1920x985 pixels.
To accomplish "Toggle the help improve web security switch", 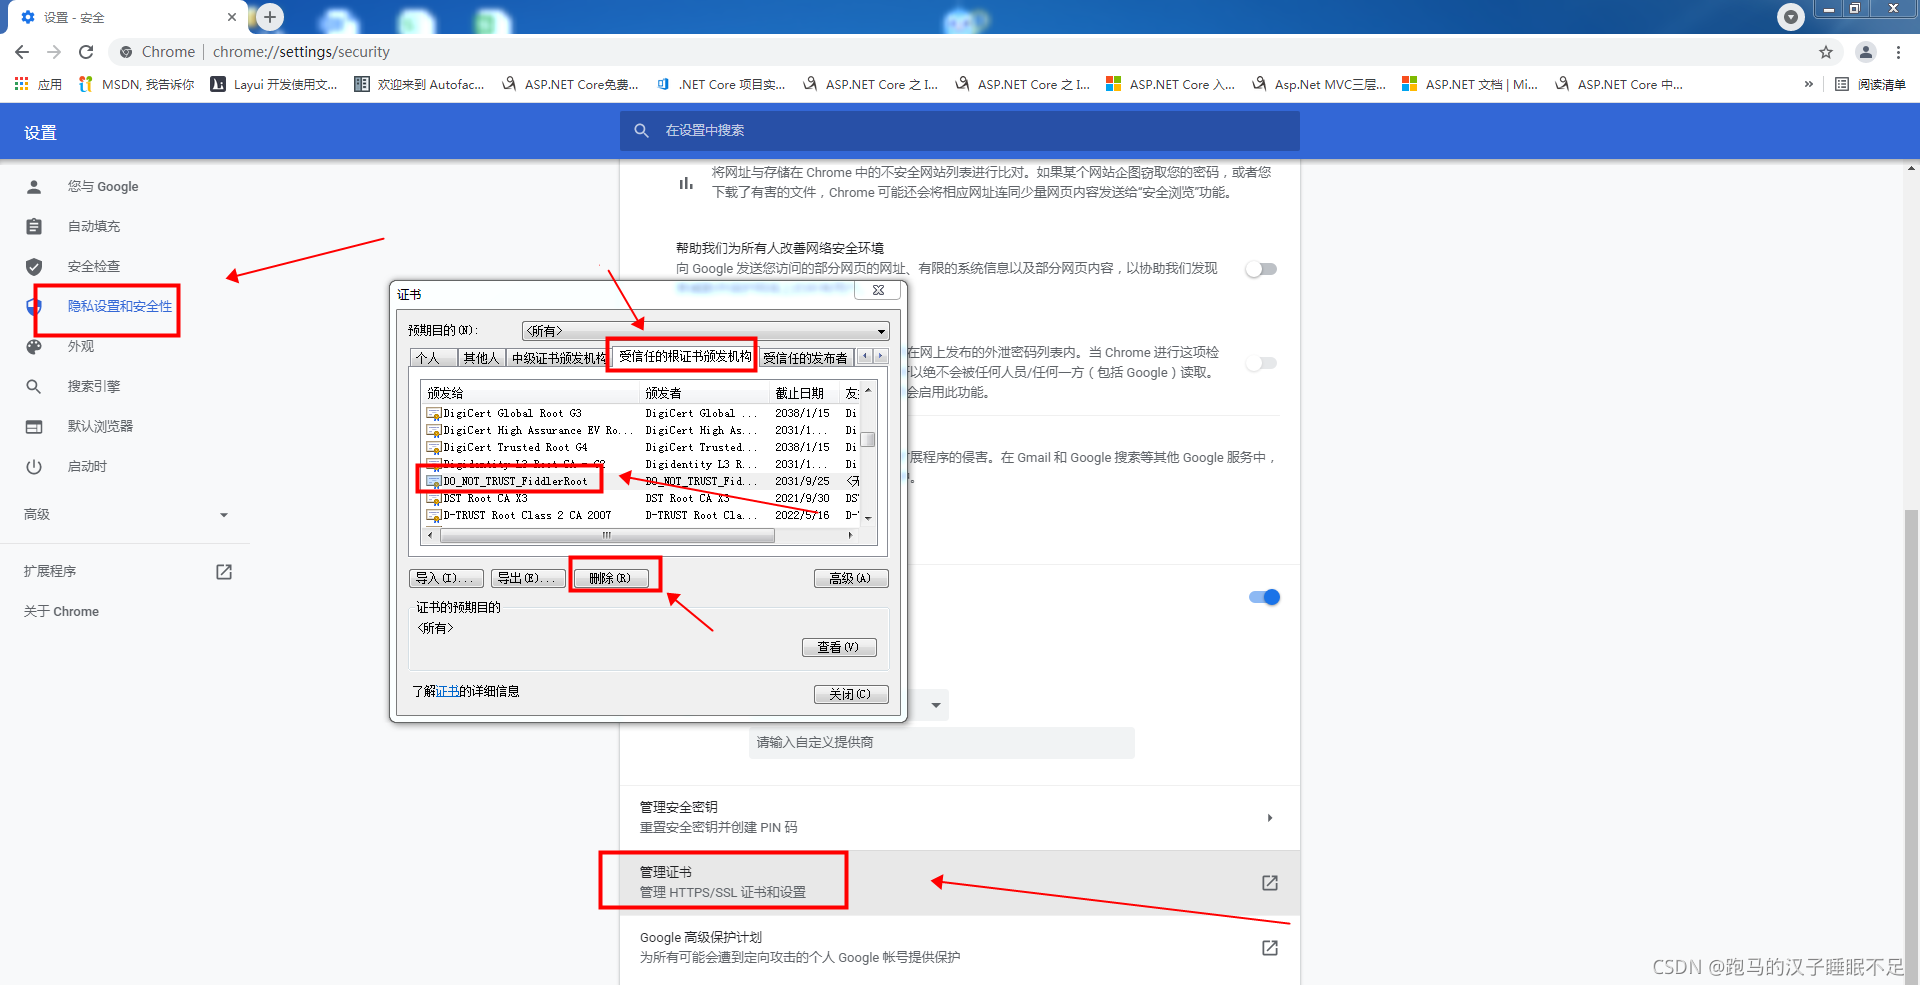I will pyautogui.click(x=1262, y=269).
